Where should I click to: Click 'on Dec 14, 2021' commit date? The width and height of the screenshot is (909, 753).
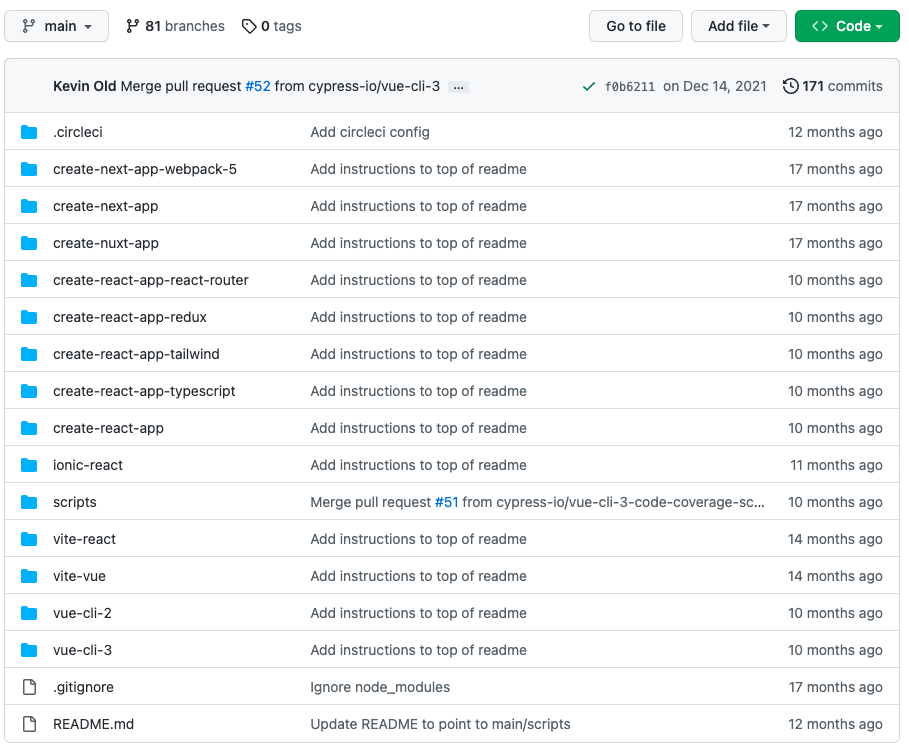tap(715, 86)
